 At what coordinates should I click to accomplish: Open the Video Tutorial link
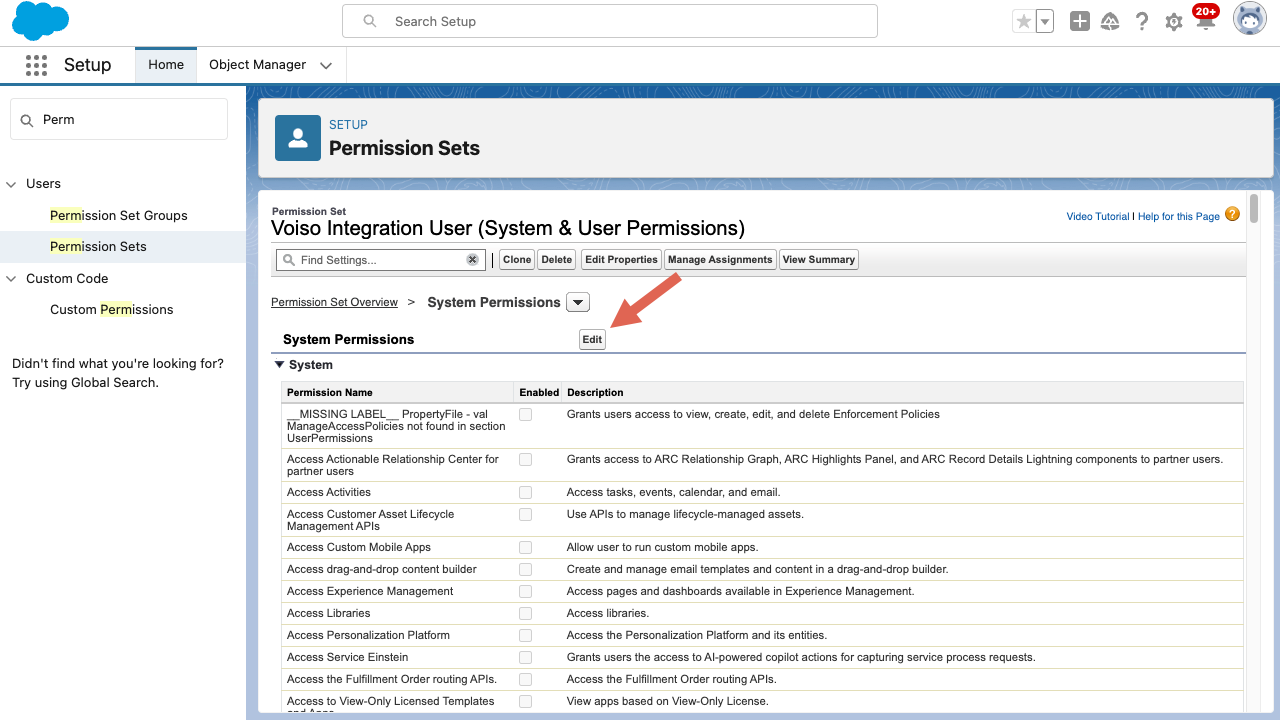pyautogui.click(x=1098, y=216)
